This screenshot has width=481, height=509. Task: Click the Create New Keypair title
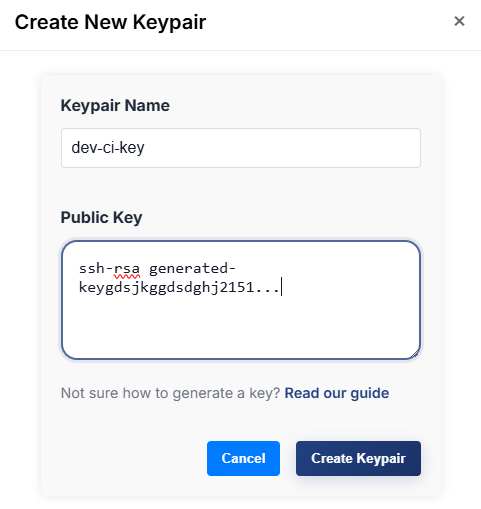[x=110, y=23]
